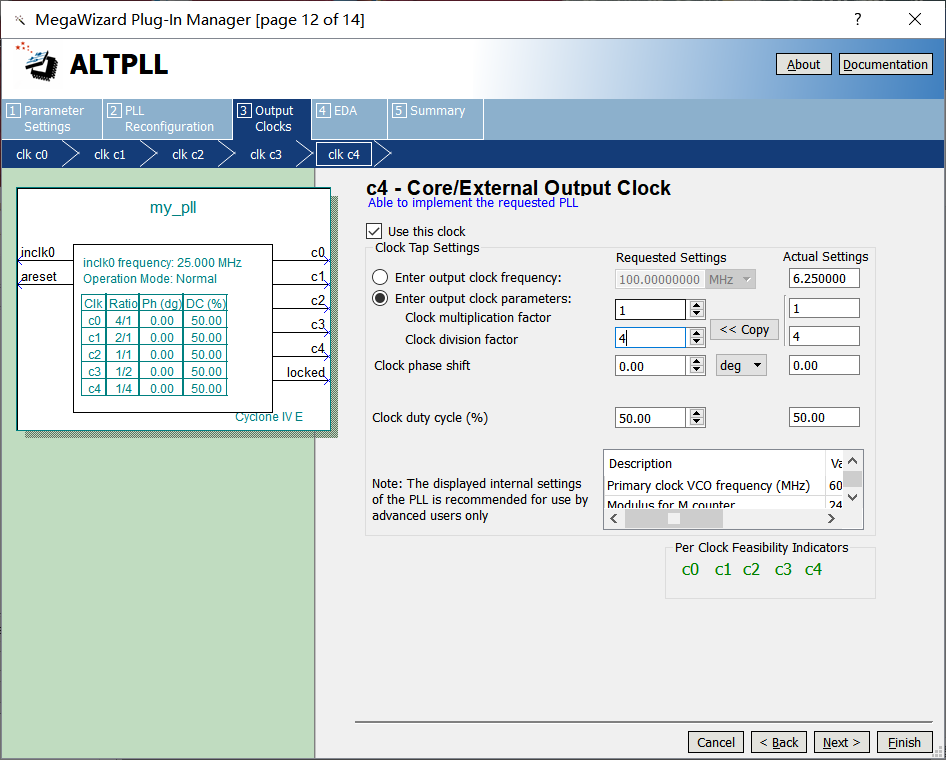Click the actual duty cycle 50.00 field
Screen dimensions: 946x760
824,417
